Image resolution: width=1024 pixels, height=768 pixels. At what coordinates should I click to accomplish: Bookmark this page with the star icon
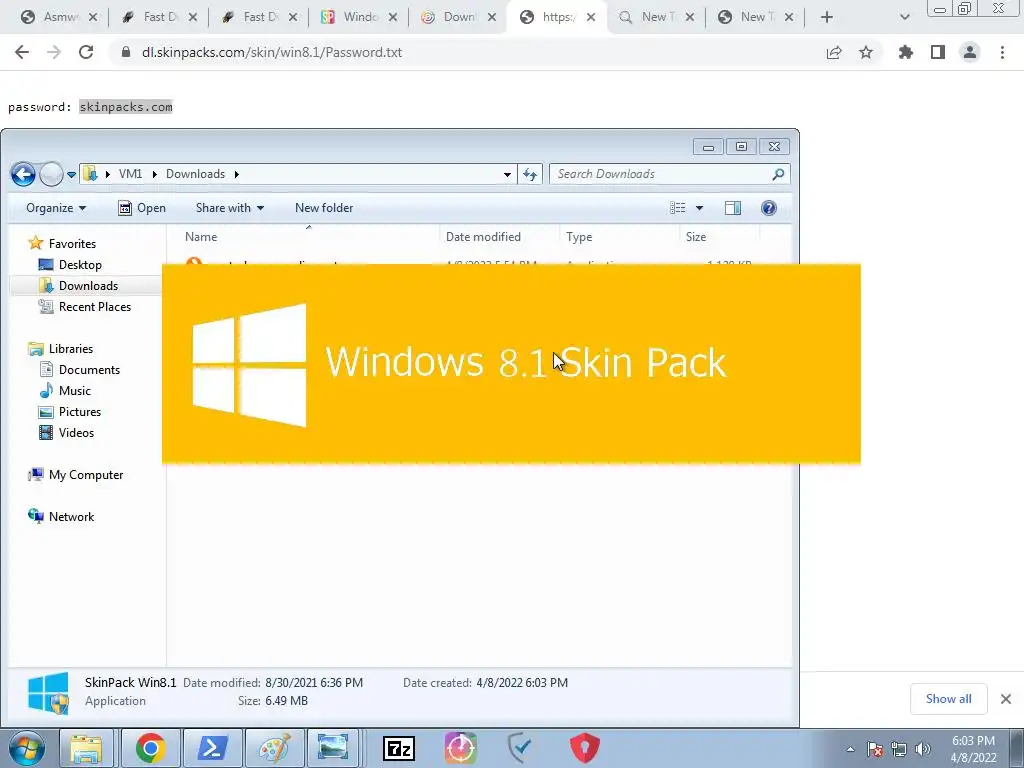866,52
